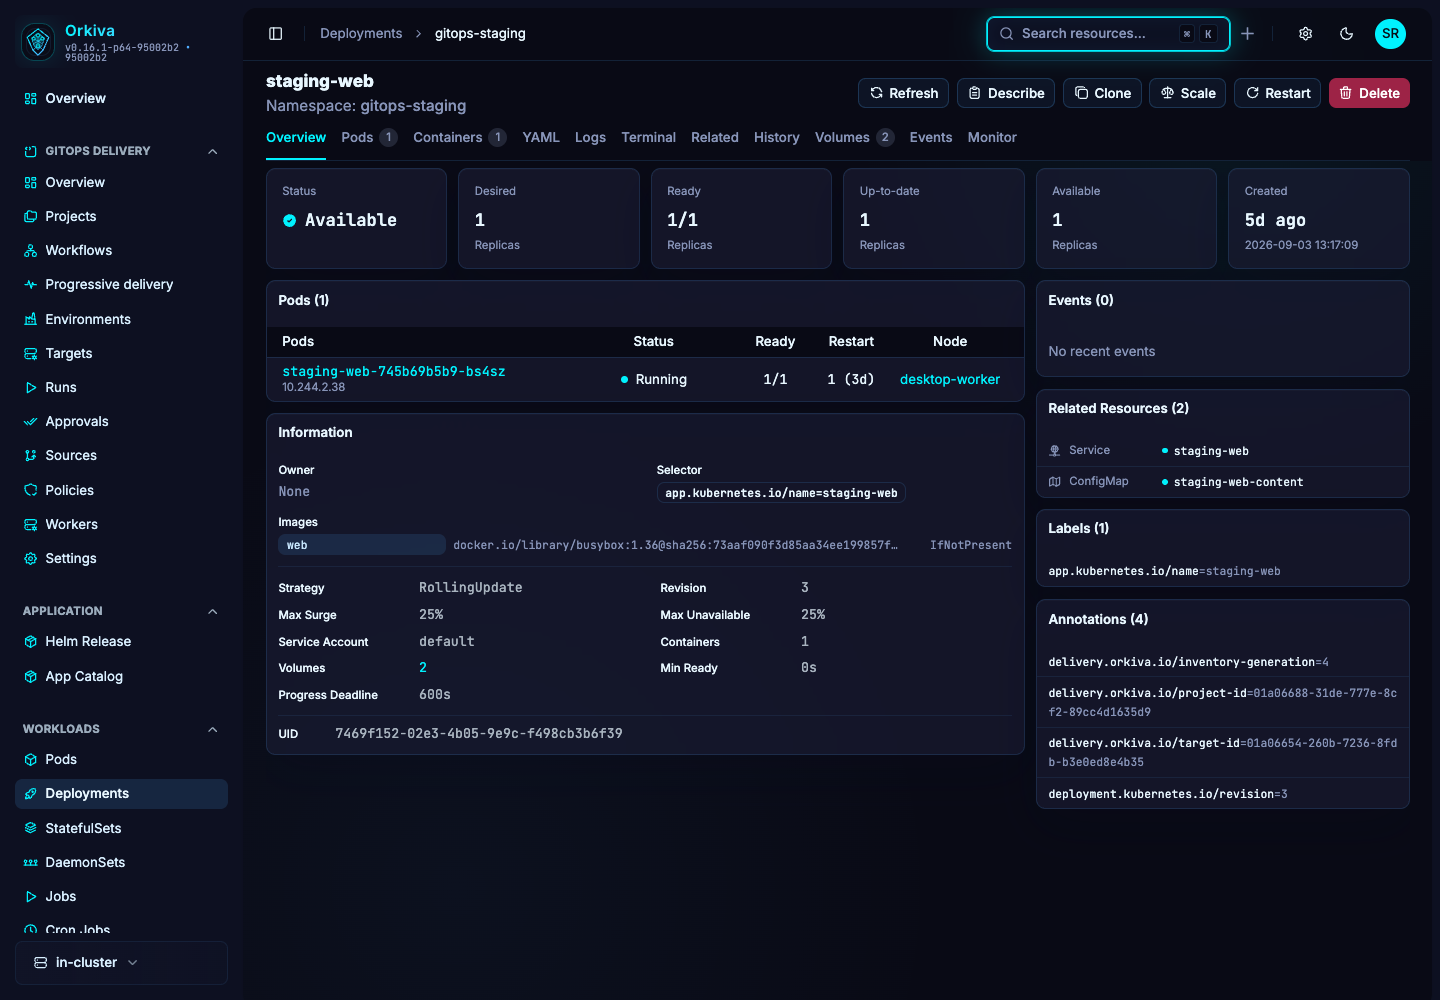The width and height of the screenshot is (1440, 1000).
Task: Click the plus icon beside search
Action: (1248, 34)
